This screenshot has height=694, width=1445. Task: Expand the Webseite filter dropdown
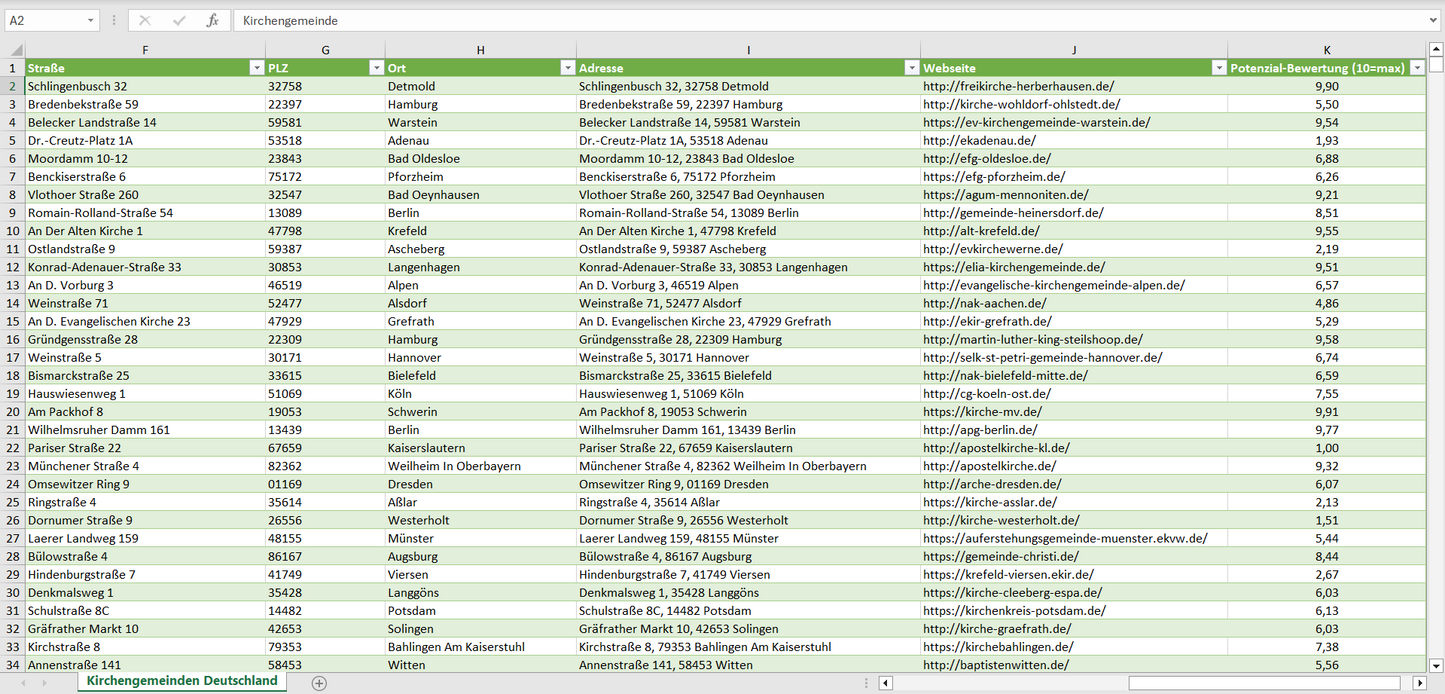tap(1219, 68)
